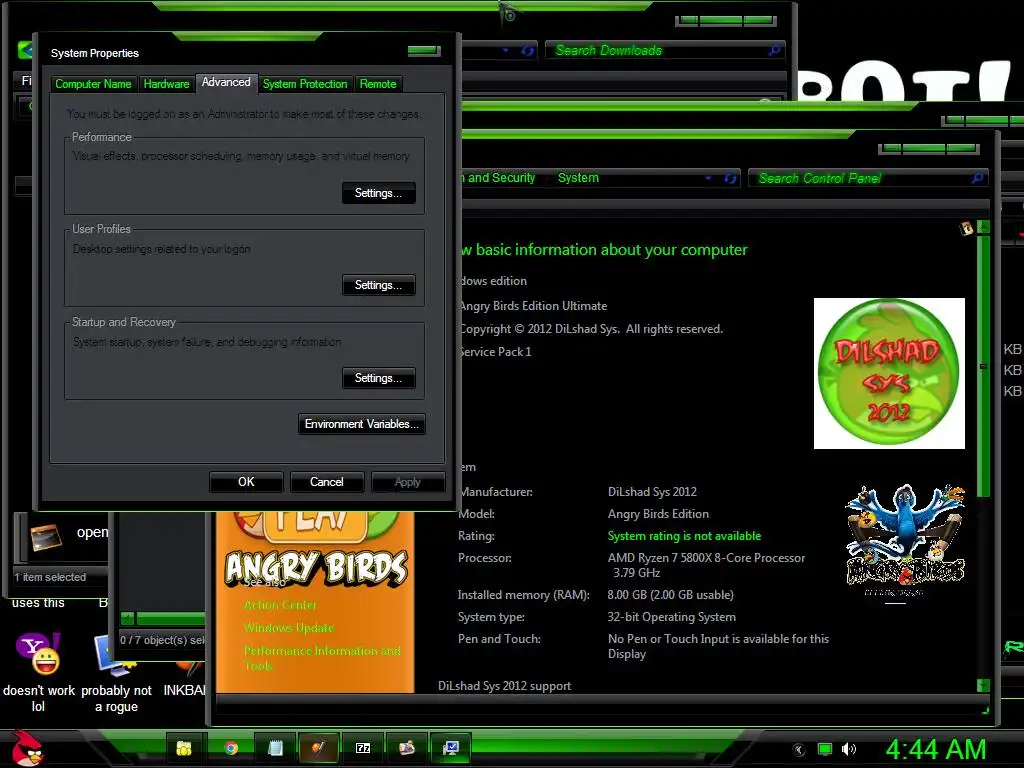The image size is (1024, 768).
Task: Switch to the Hardware tab
Action: coord(167,84)
